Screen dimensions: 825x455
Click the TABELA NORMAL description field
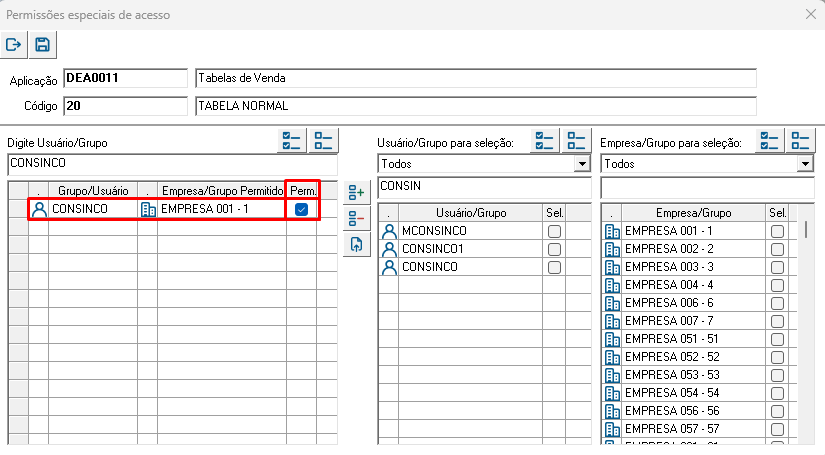(x=476, y=106)
